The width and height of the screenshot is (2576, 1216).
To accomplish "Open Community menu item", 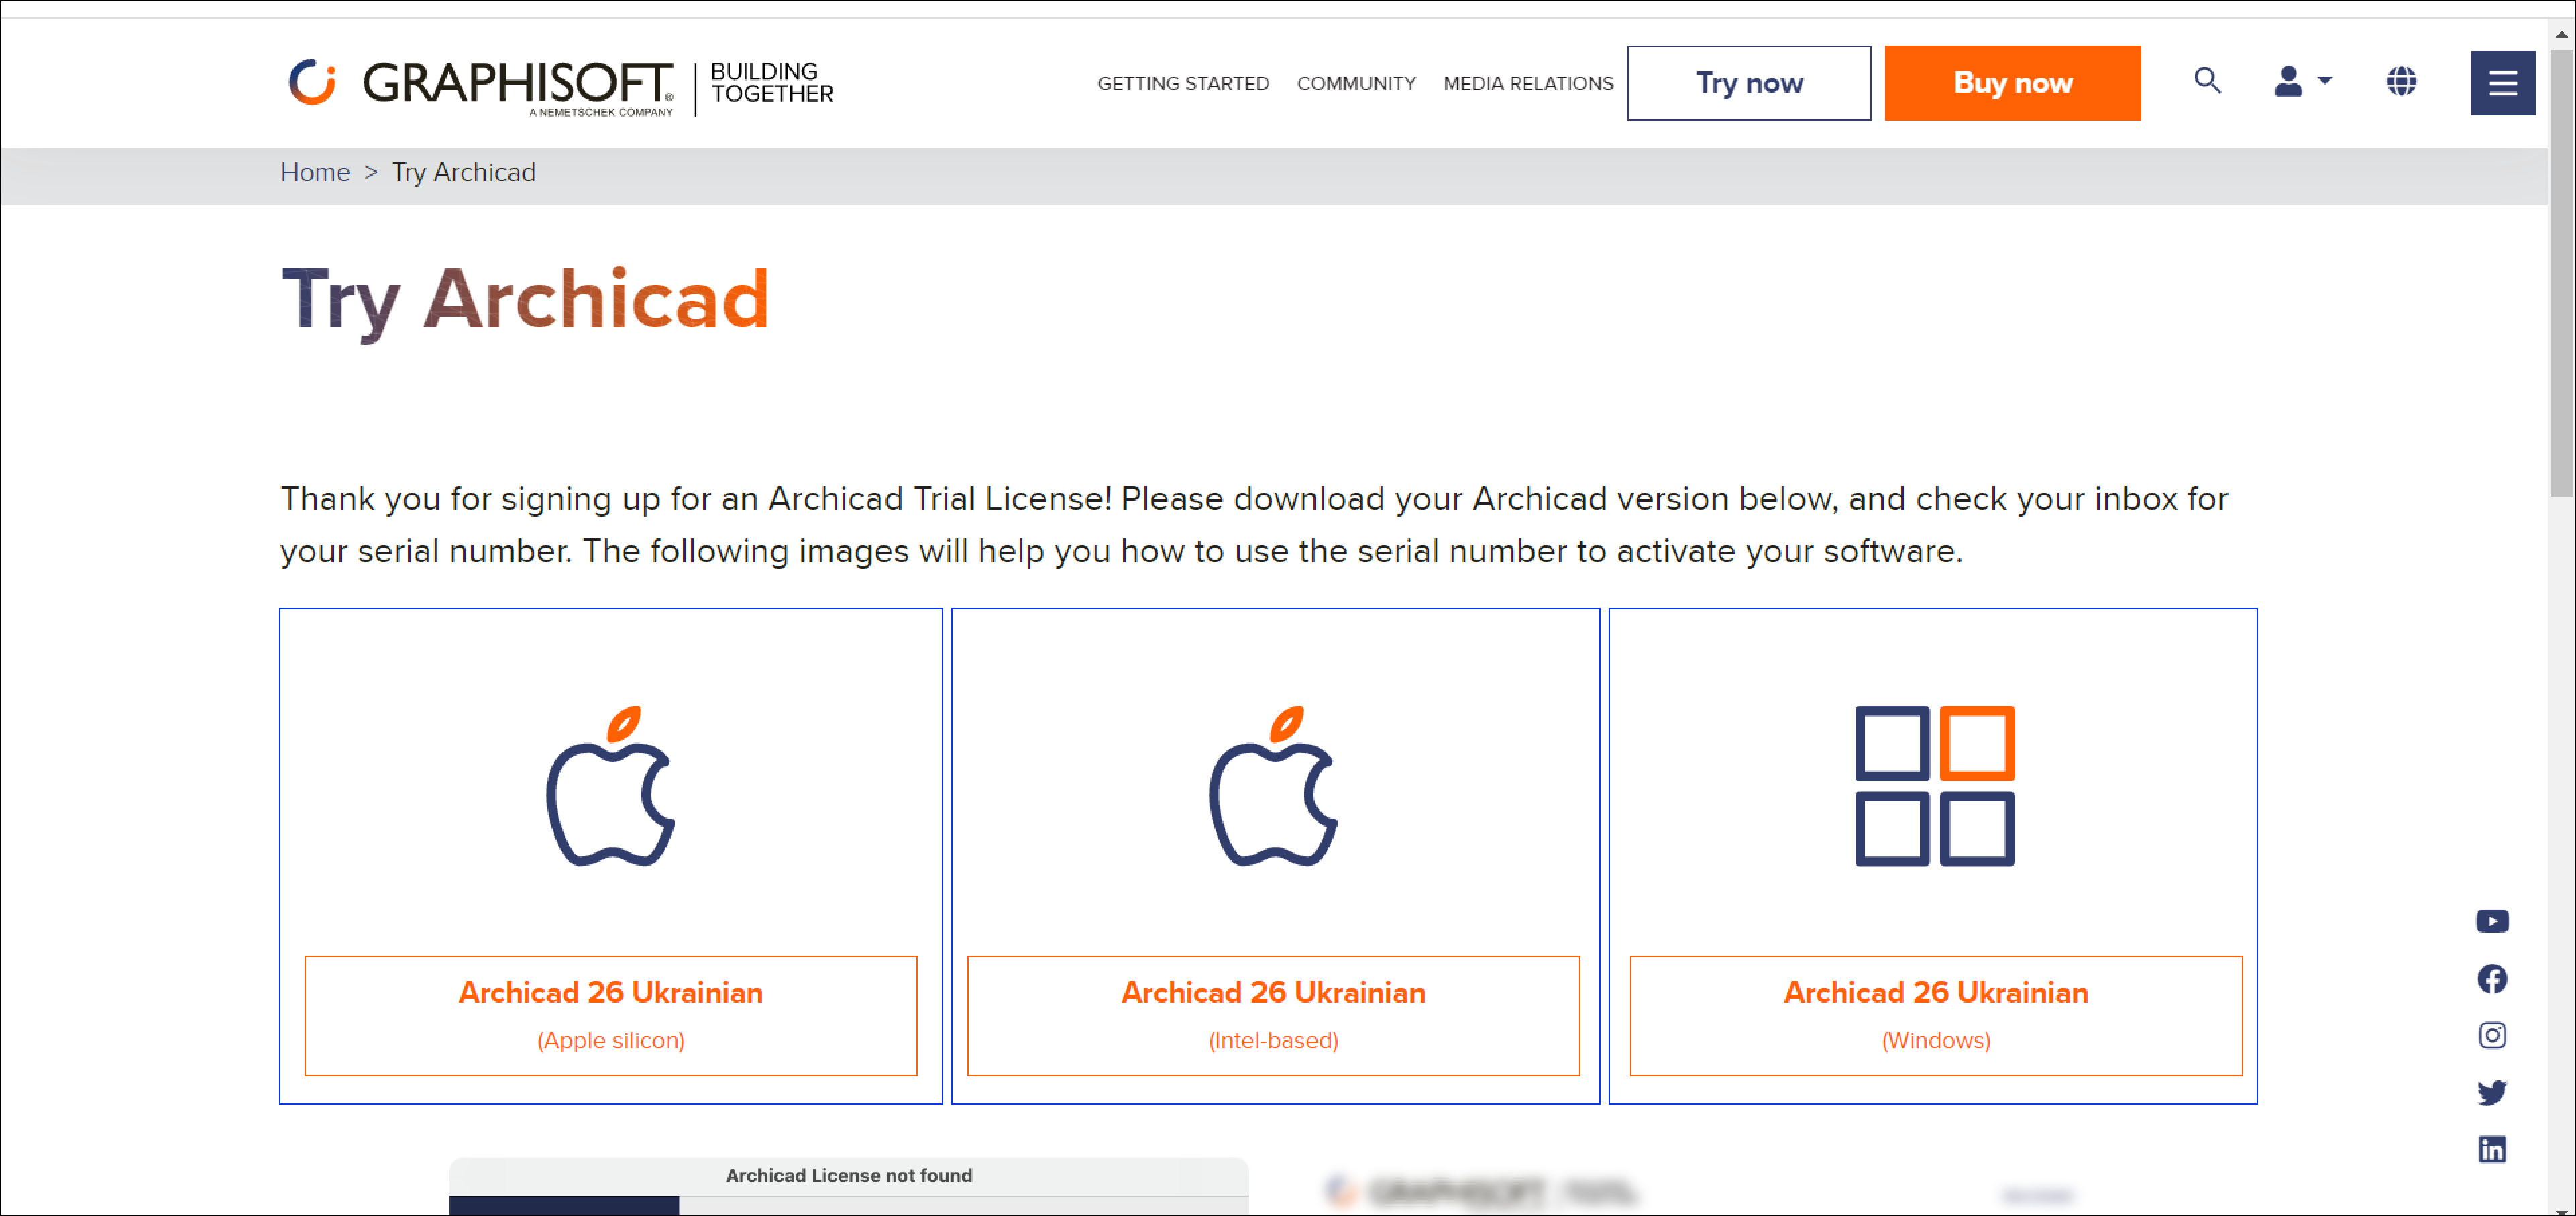I will click(x=1356, y=83).
